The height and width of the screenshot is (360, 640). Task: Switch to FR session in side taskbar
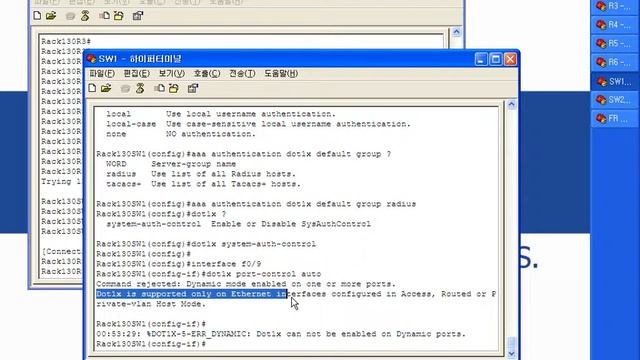[x=615, y=118]
